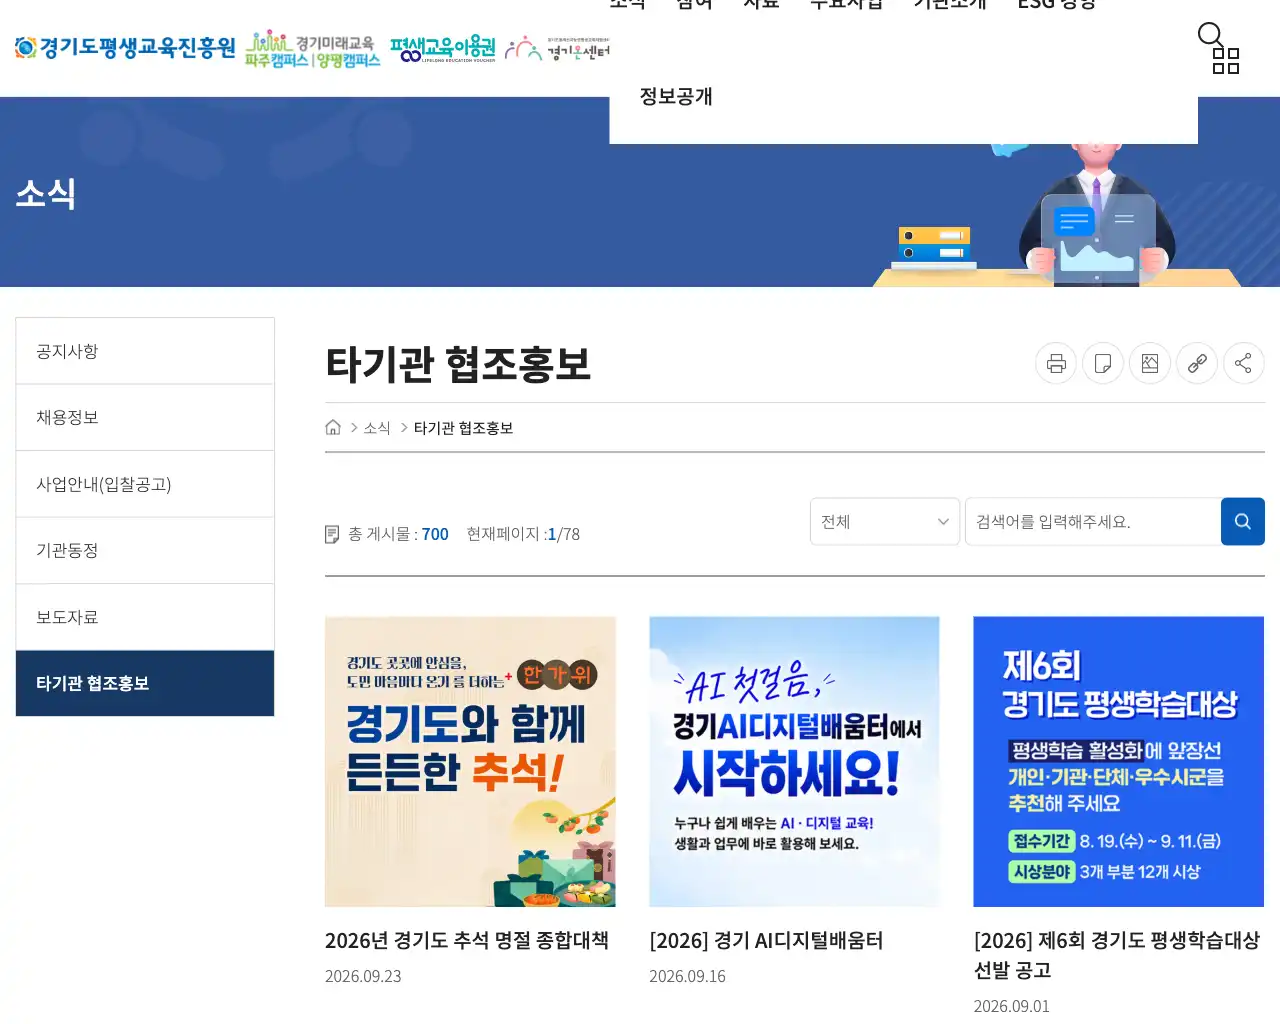Open the 제6회 경기도 평생학습대상 thumbnail

pos(1119,762)
